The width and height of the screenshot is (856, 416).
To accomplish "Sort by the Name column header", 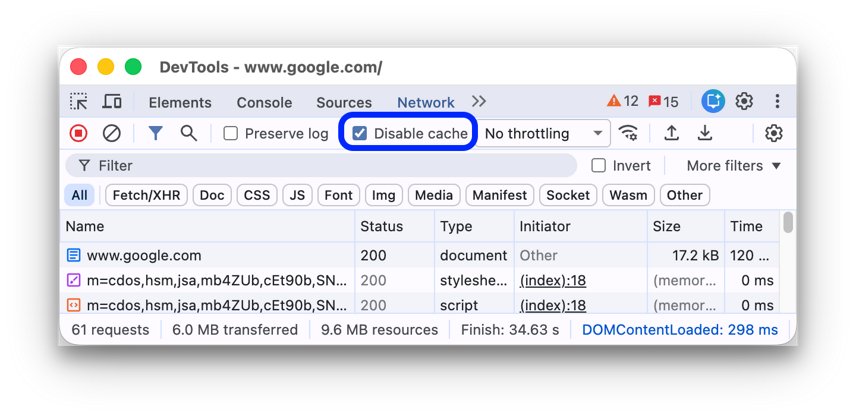I will pos(207,227).
